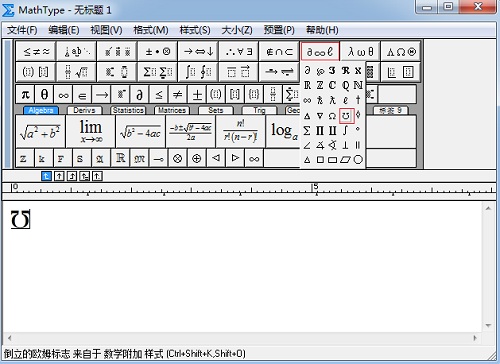500x364 pixels.
Task: Open the 文件(F) menu
Action: point(22,30)
